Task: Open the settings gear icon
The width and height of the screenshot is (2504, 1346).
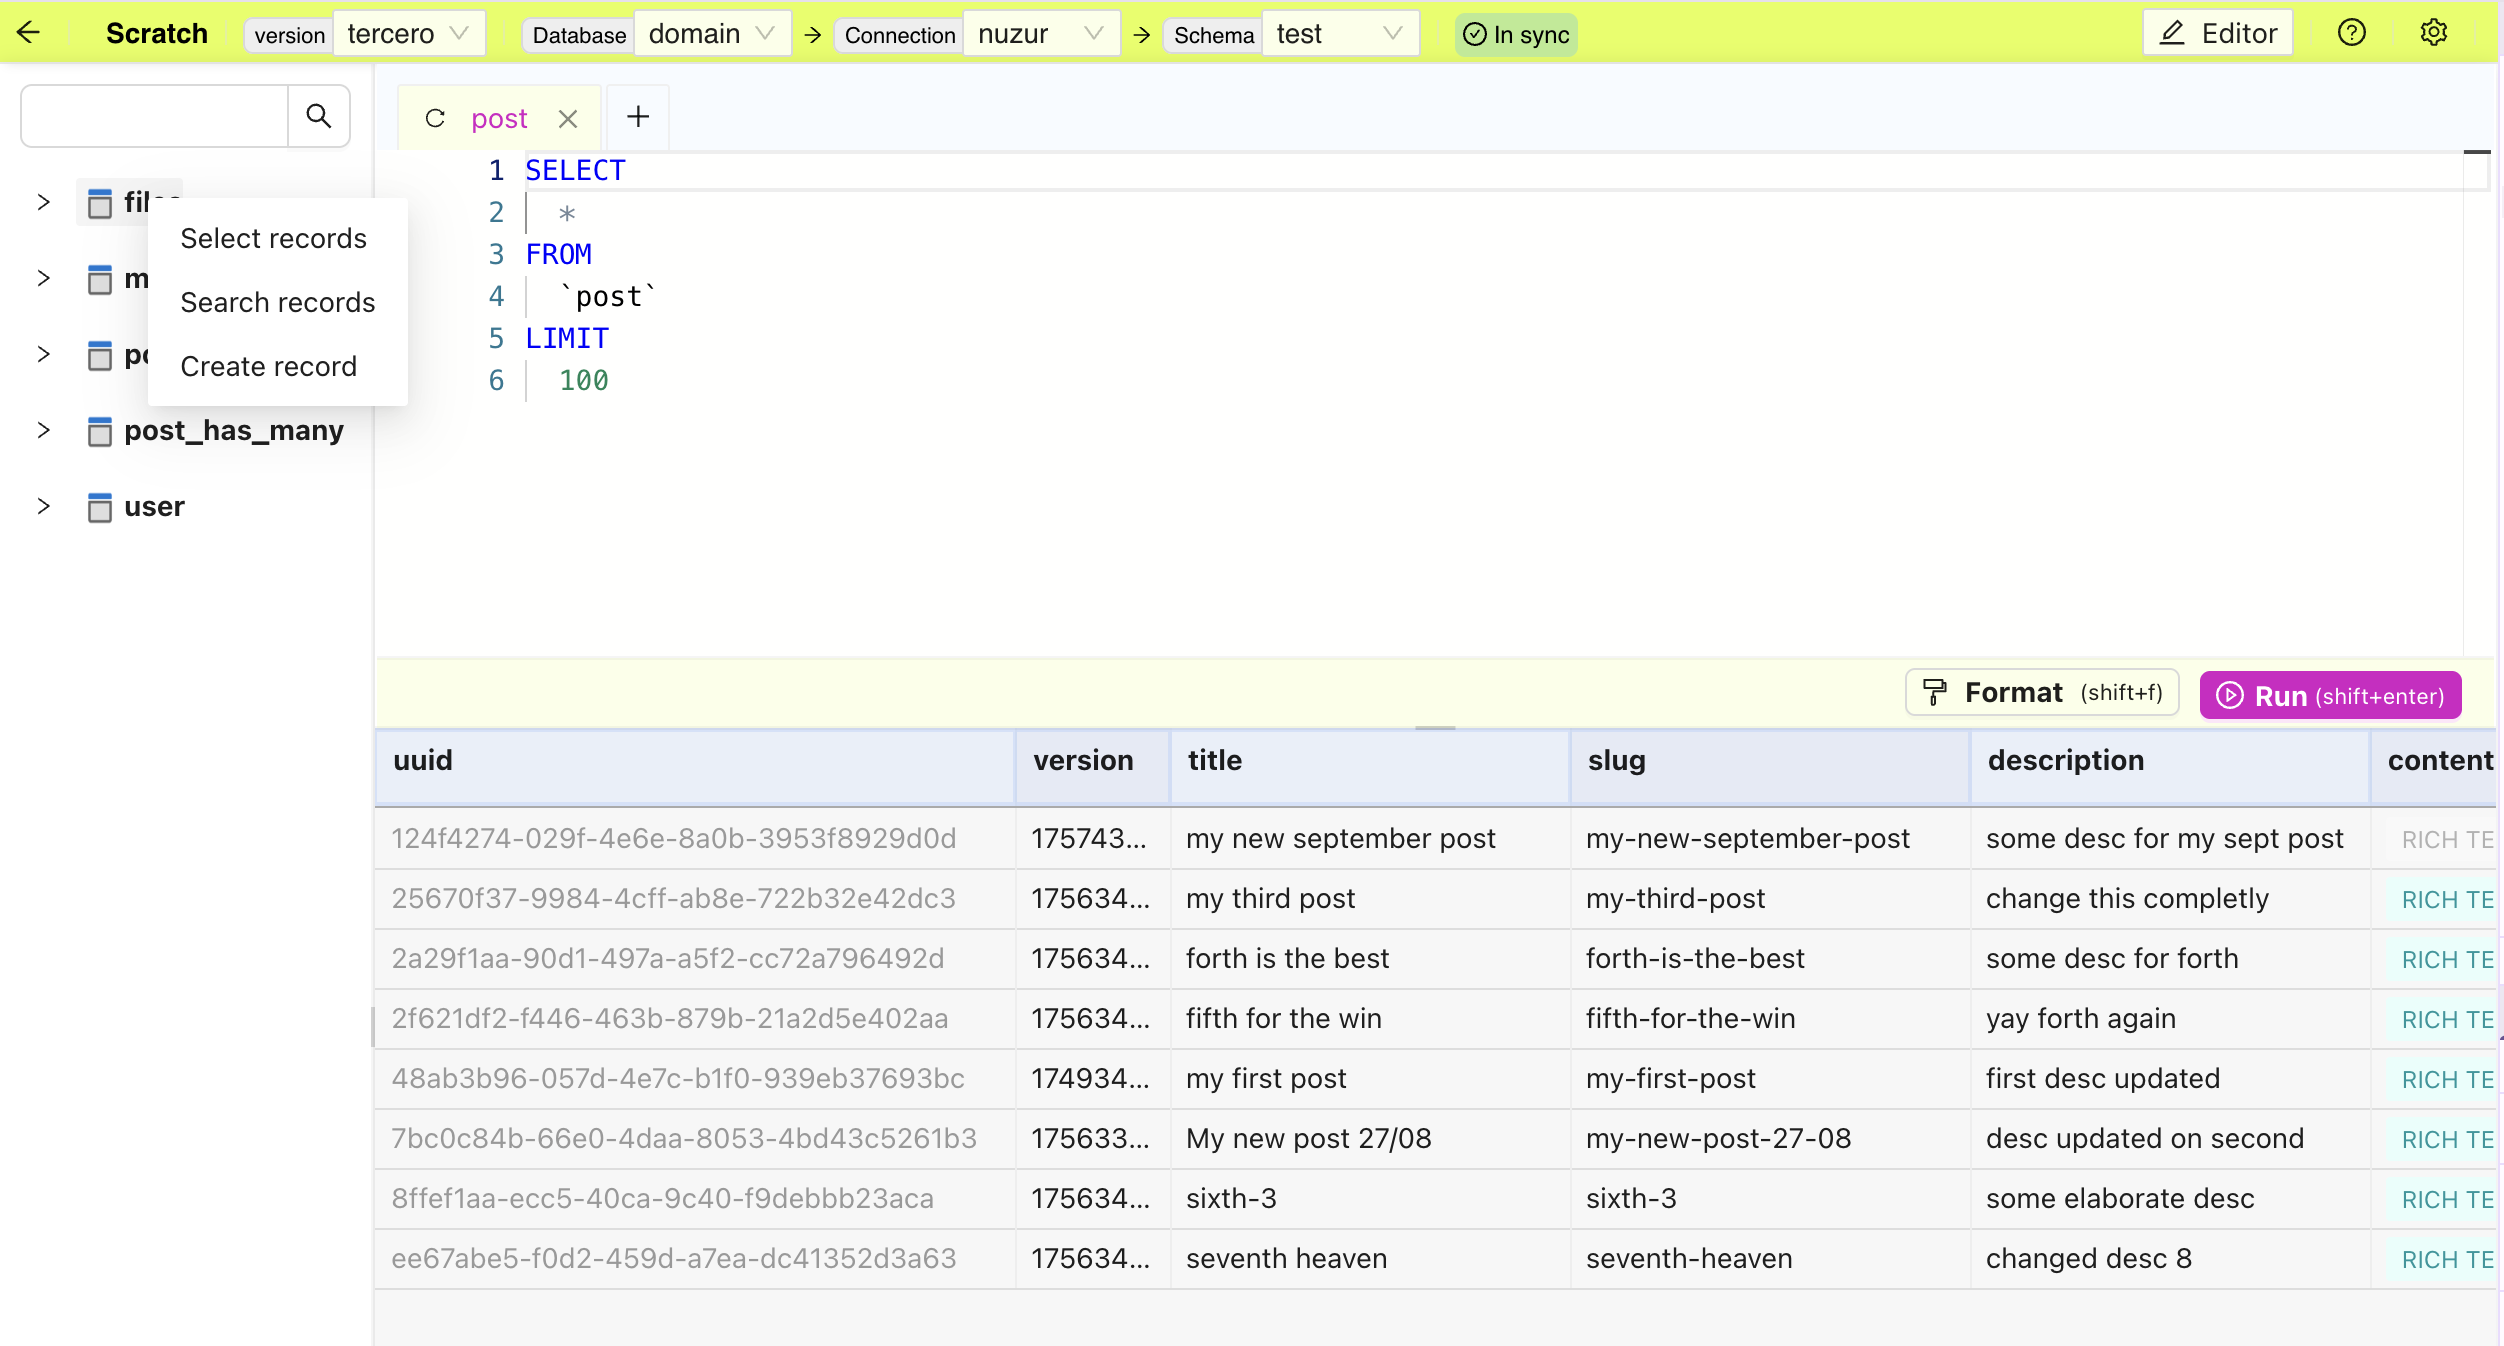Action: coord(2433,33)
